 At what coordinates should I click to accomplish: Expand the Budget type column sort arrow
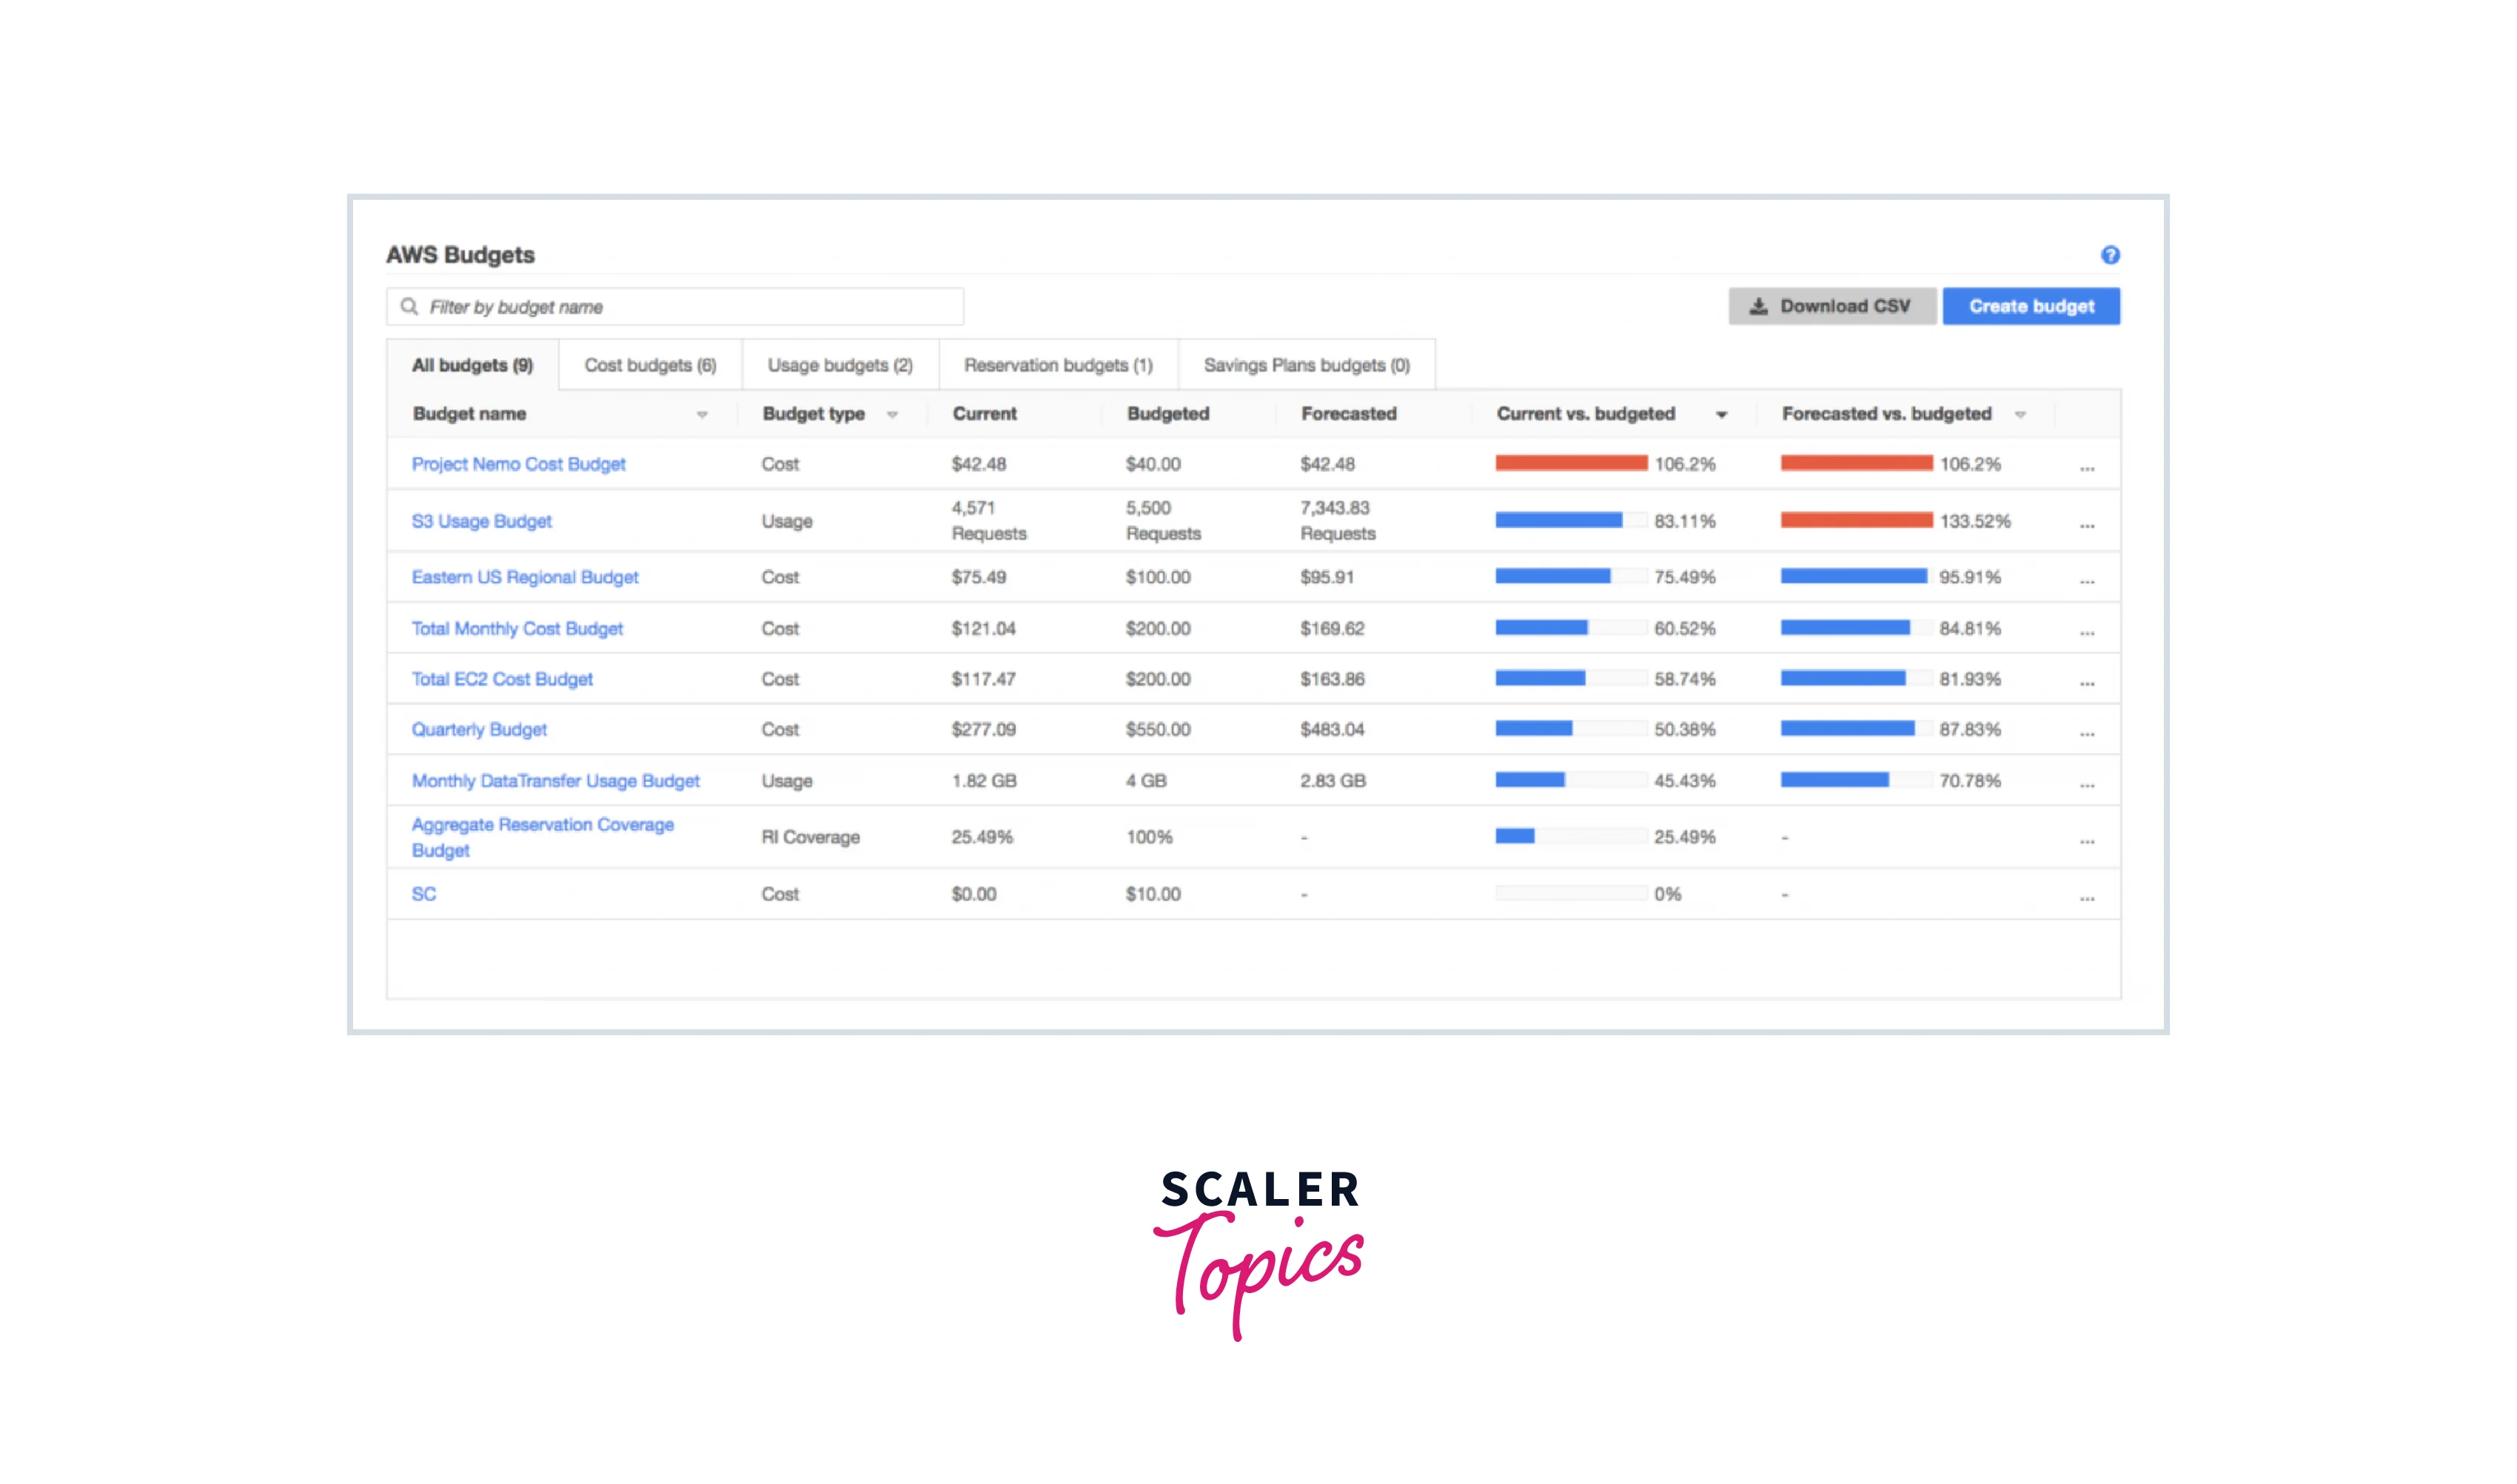point(892,415)
